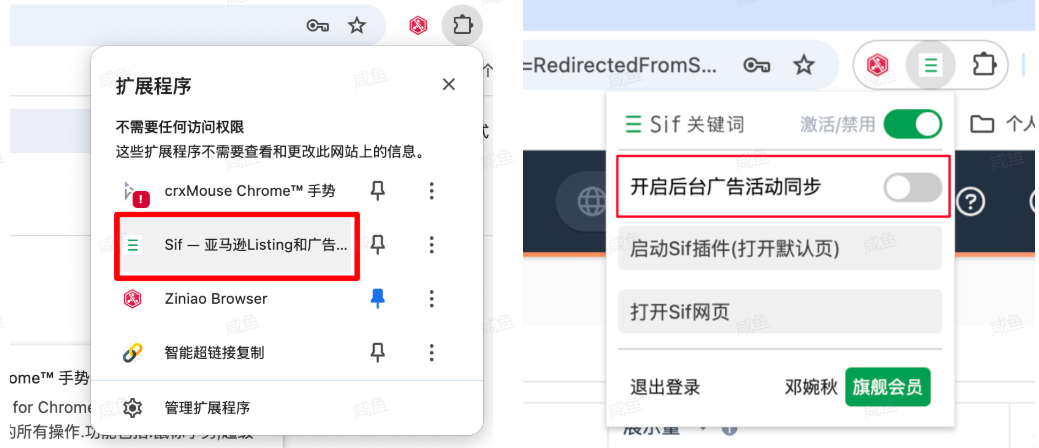Enable 开启后台广告活动同步 switch
The image size is (1039, 448).
coord(912,188)
